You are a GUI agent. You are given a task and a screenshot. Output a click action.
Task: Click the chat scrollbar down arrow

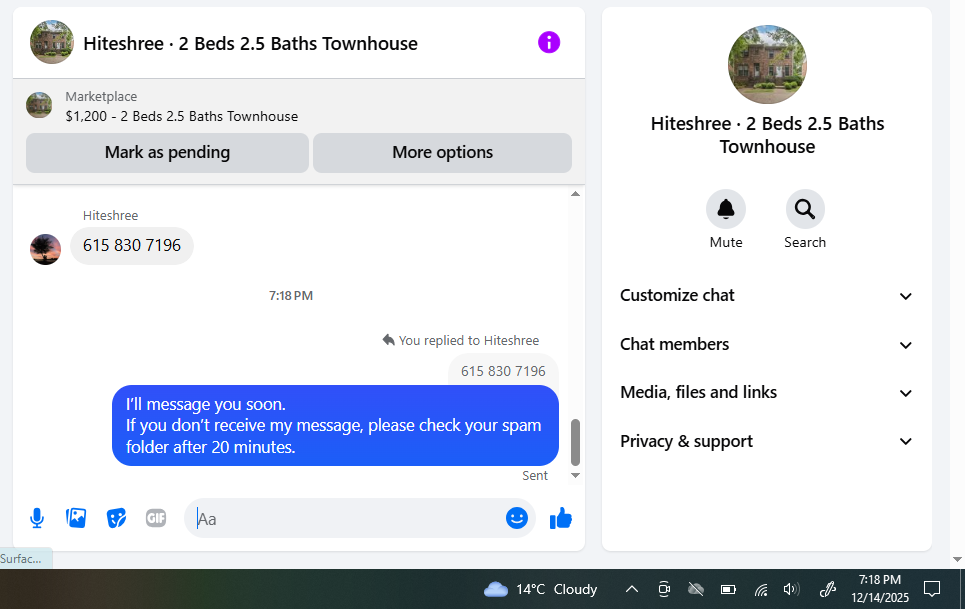coord(575,475)
